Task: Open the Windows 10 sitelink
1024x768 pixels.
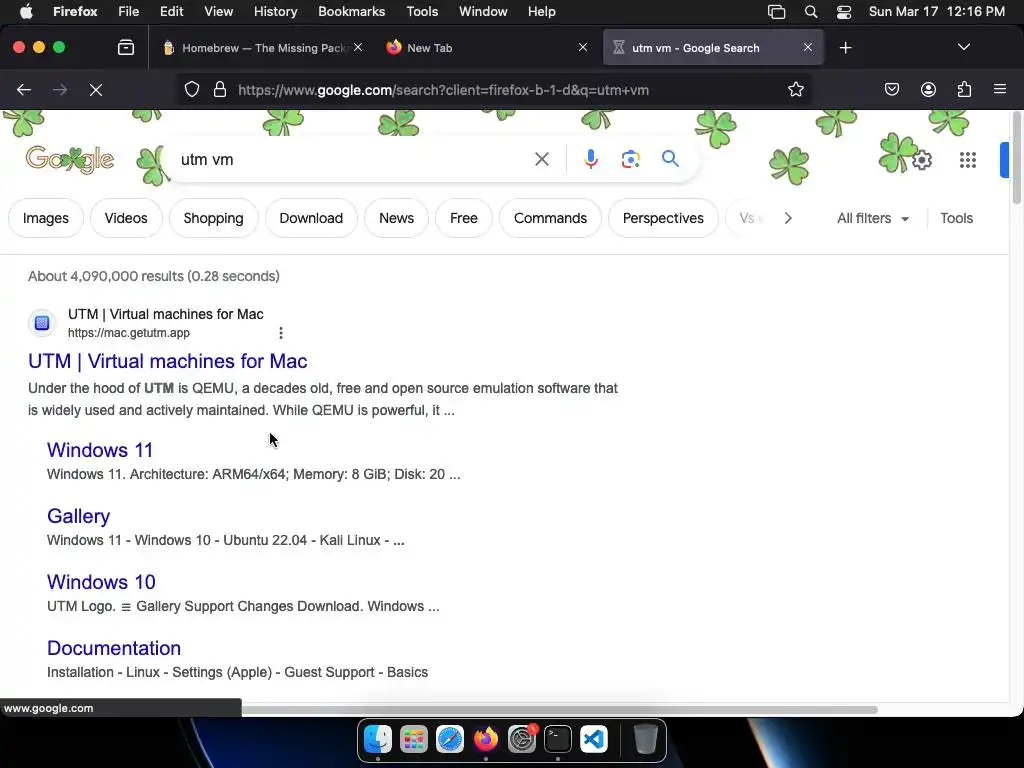Action: [x=101, y=582]
